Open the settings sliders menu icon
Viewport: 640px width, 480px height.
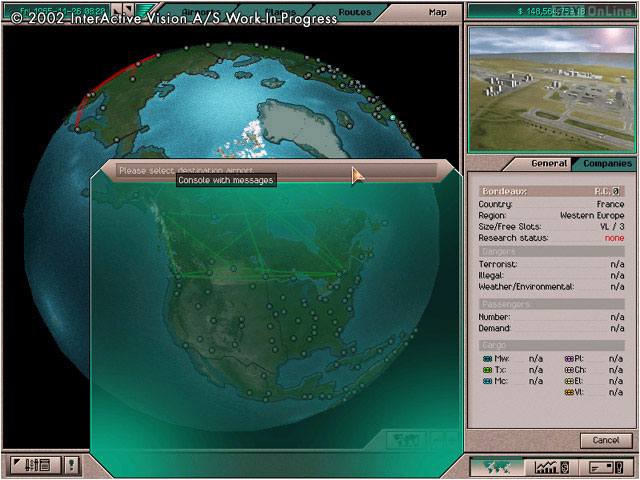click(x=36, y=464)
